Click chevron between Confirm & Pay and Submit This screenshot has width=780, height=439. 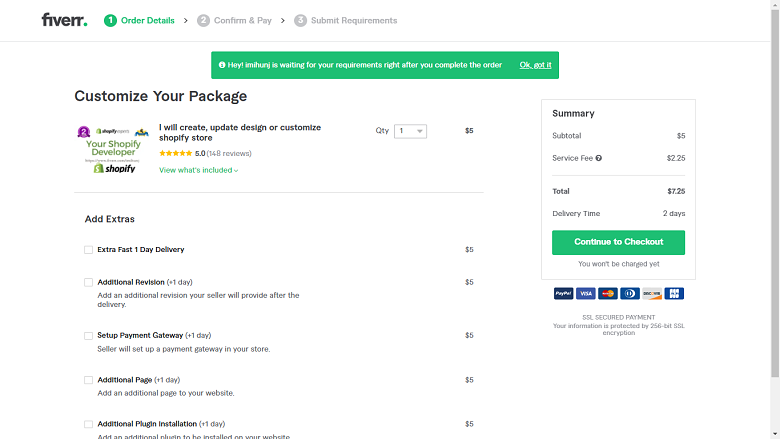[283, 20]
